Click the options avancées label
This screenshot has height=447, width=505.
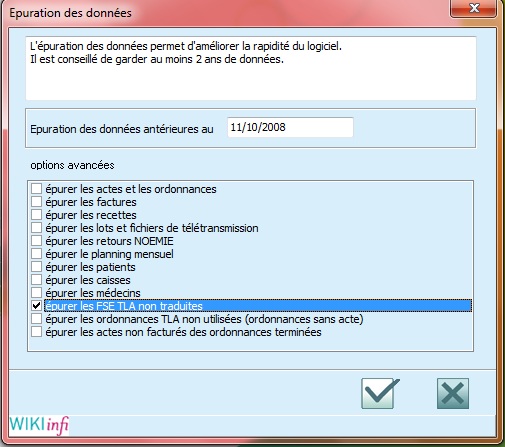tap(72, 165)
